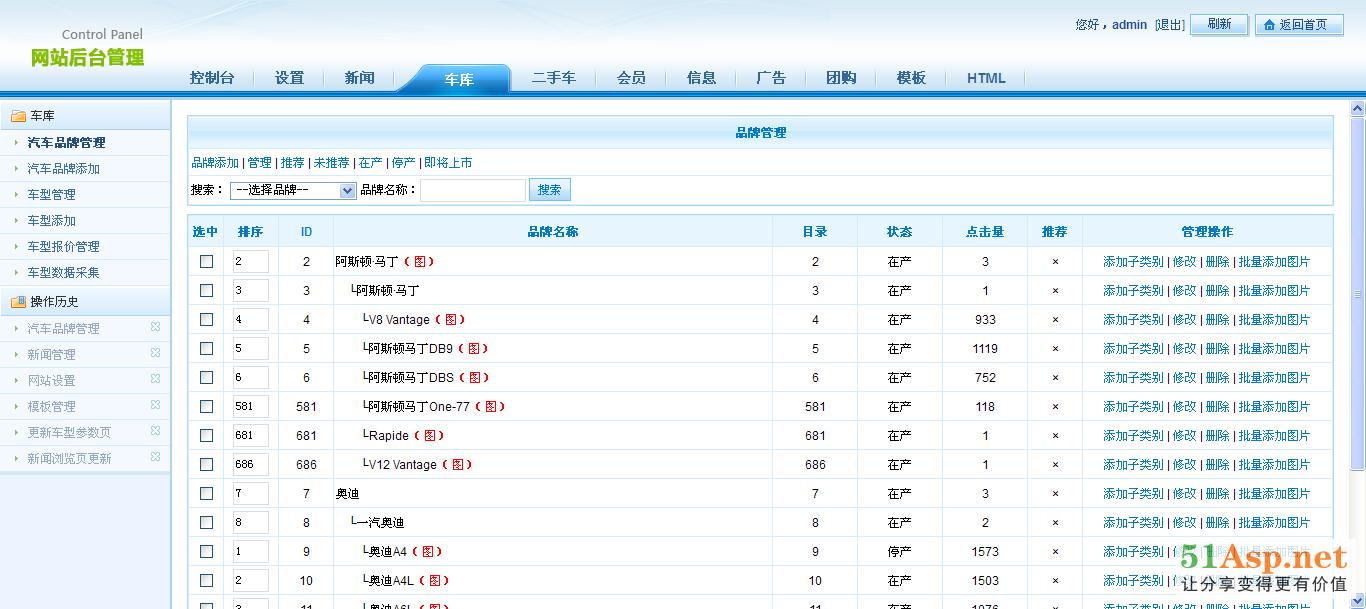Screen dimensions: 1366x609
Task: Open 汽车品牌添加 in the sidebar
Action: point(63,169)
